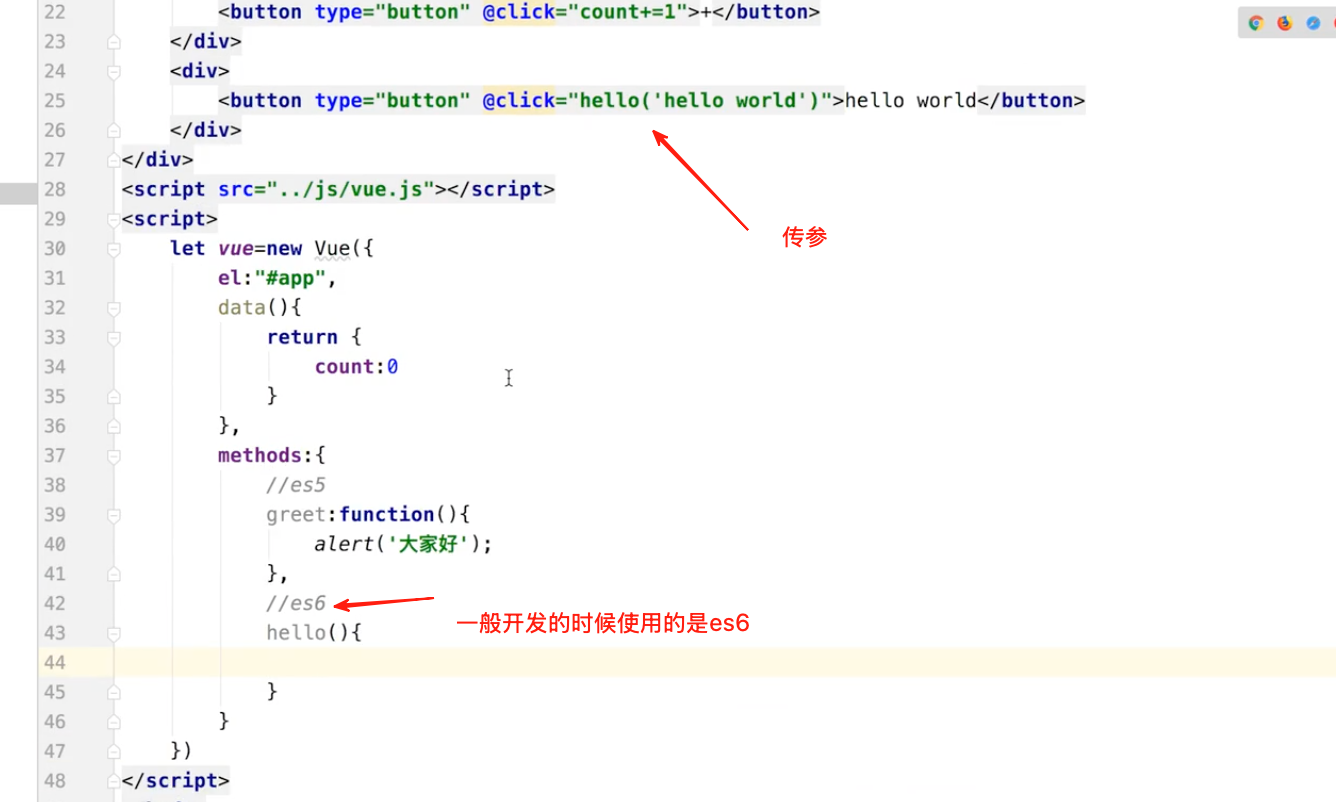Collapse the hello() fold at line 43
The image size is (1336, 802).
[x=113, y=633]
